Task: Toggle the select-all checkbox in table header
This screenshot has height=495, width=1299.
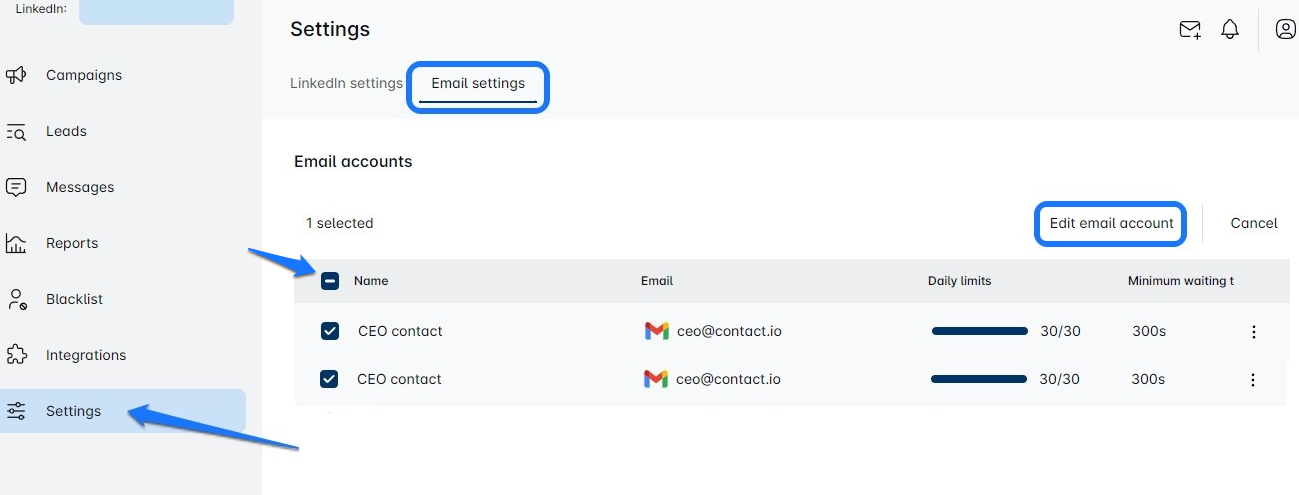Action: pos(330,281)
